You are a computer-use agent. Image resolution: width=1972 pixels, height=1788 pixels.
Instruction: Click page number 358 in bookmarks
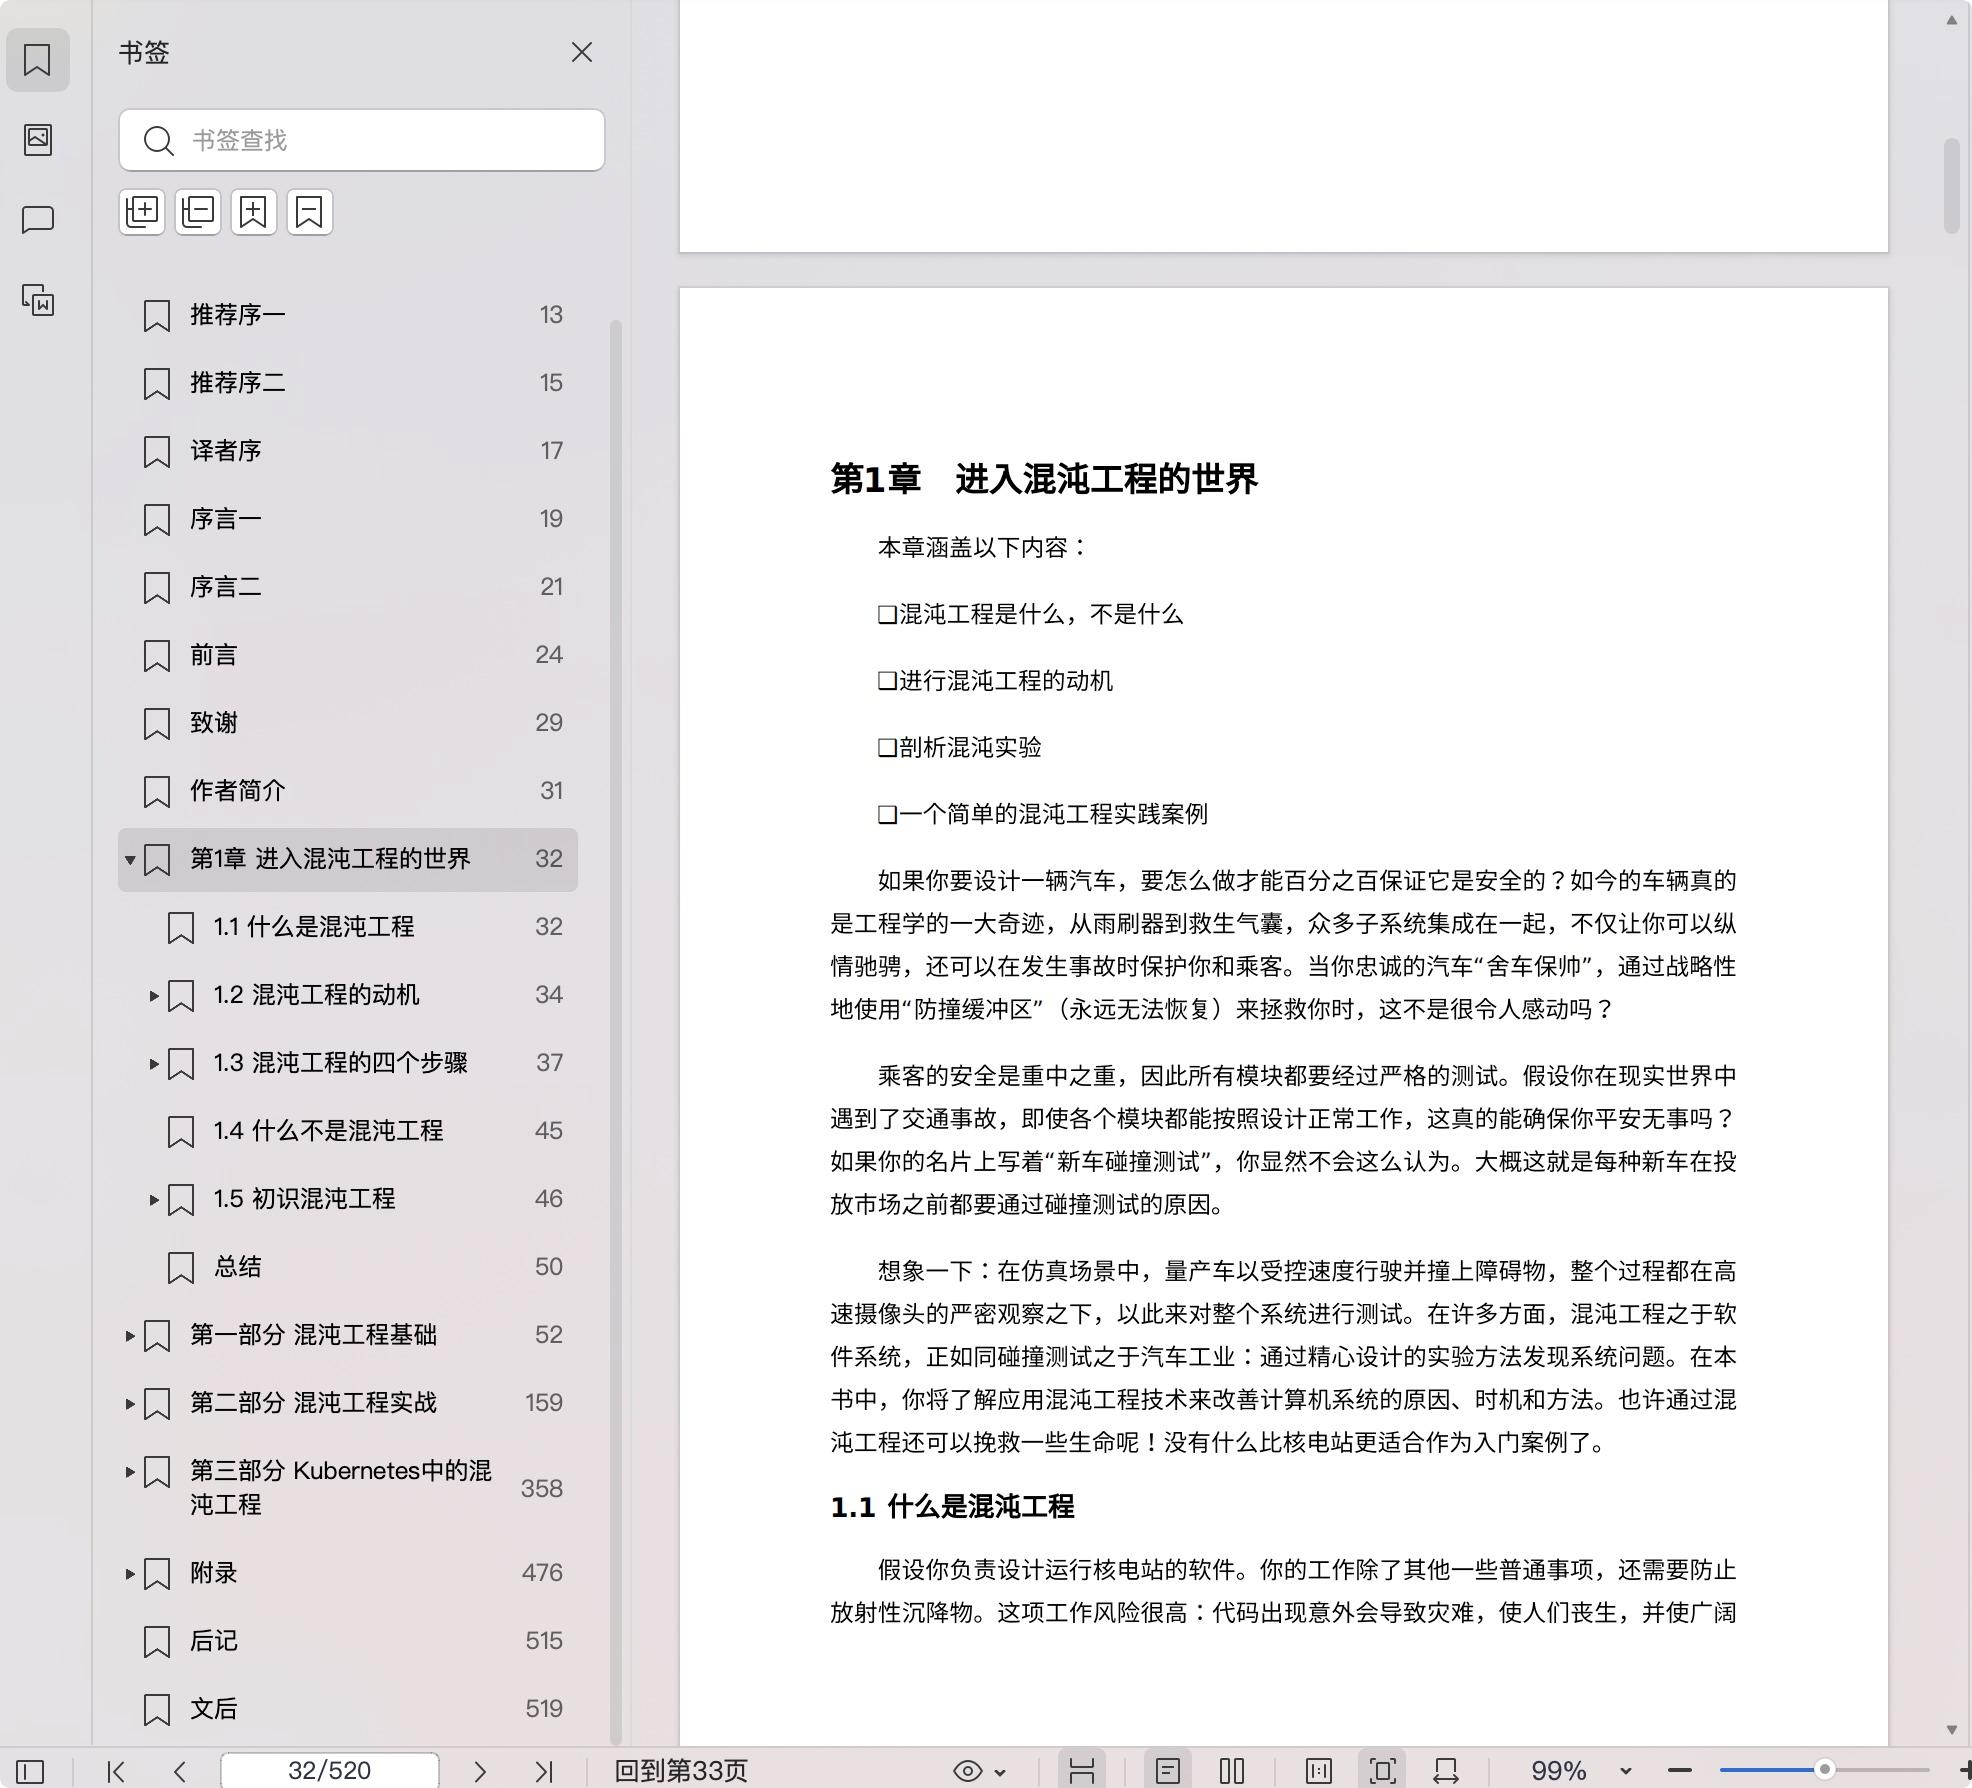541,1488
